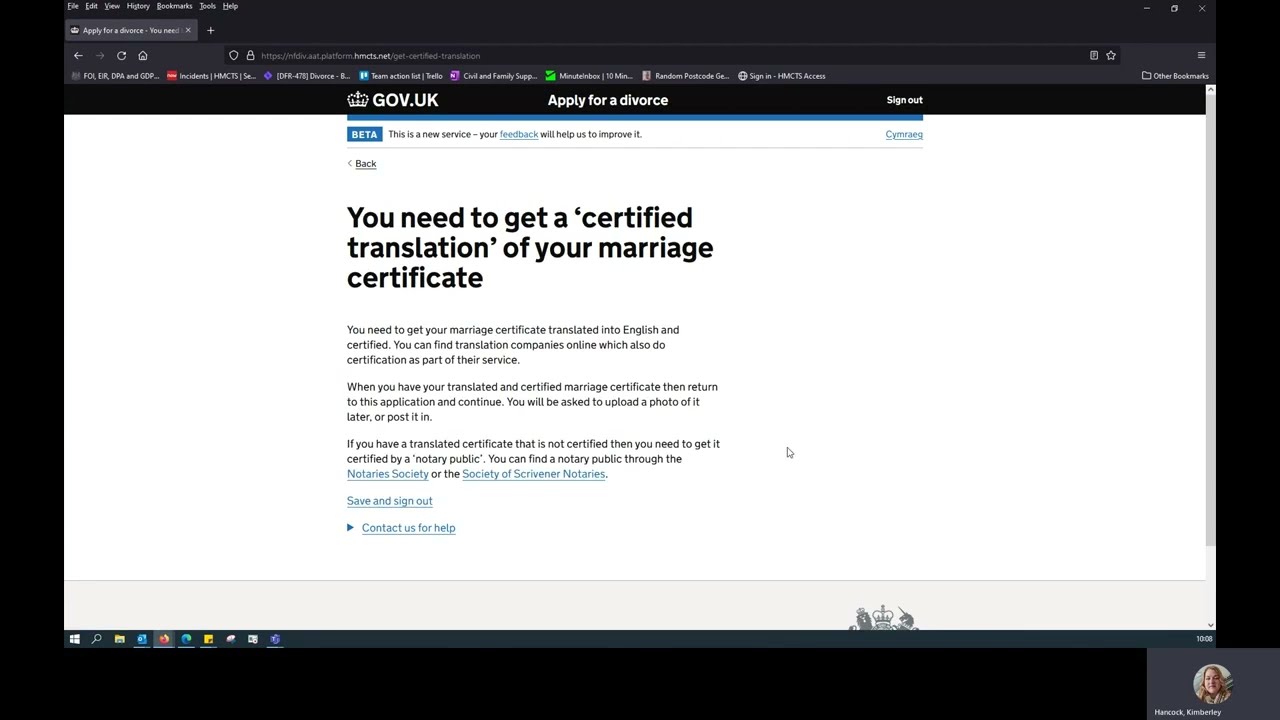
Task: Open a new browser tab
Action: pyautogui.click(x=210, y=30)
